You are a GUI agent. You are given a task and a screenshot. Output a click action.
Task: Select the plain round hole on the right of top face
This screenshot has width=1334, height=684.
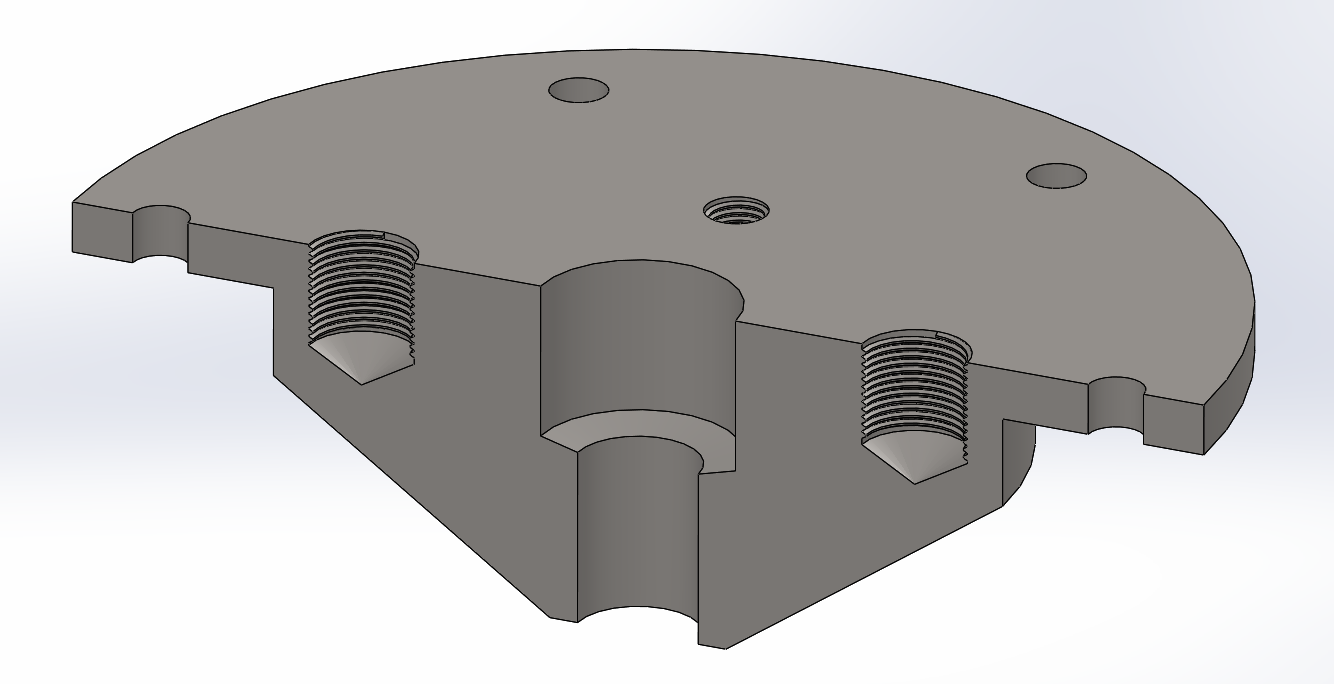point(1057,175)
